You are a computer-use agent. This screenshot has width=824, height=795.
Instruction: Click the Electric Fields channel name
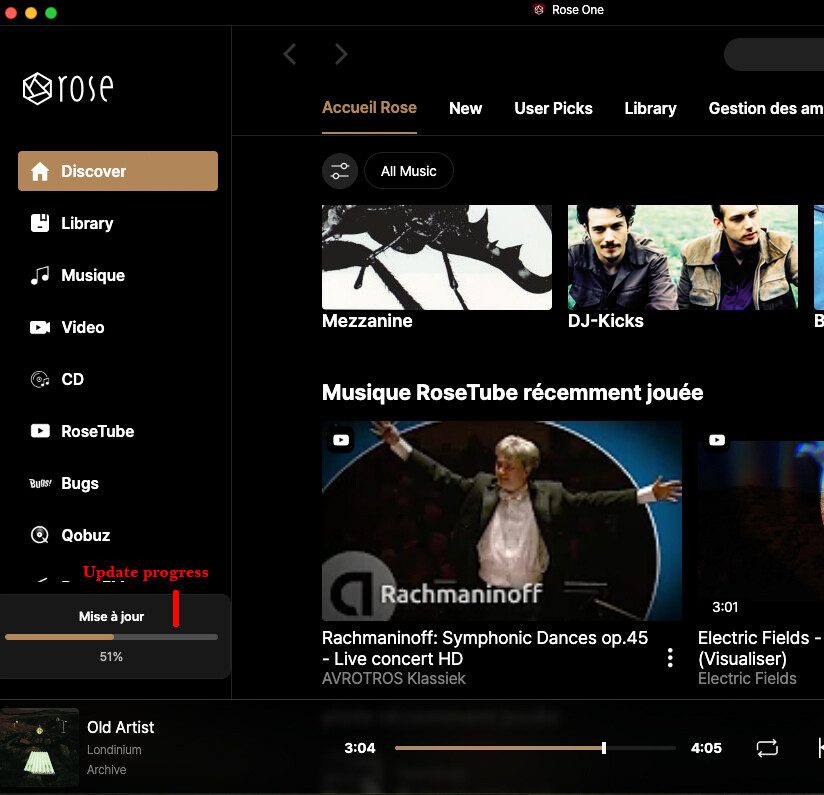[x=747, y=678]
